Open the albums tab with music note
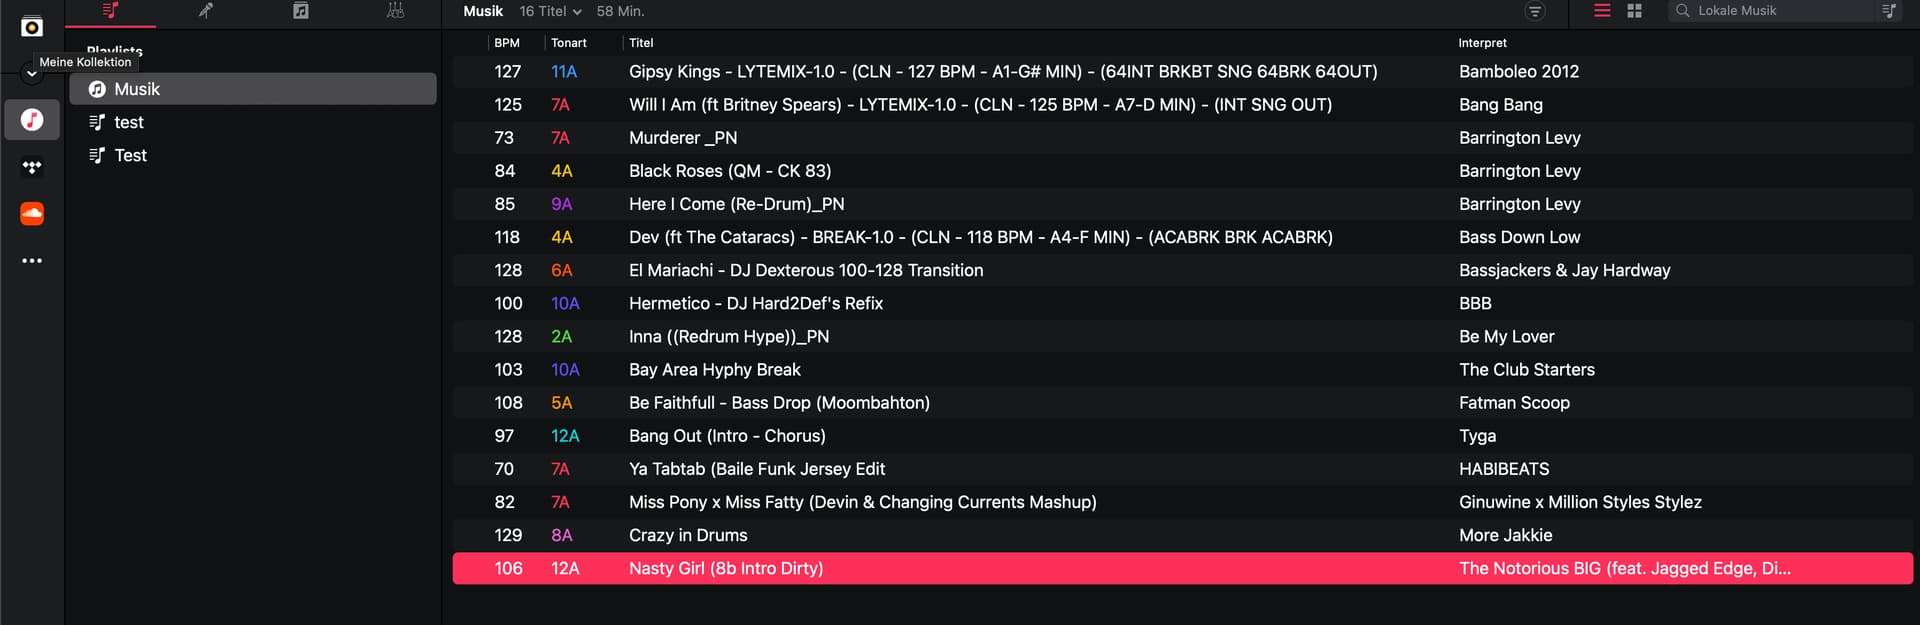The height and width of the screenshot is (625, 1920). coord(300,11)
